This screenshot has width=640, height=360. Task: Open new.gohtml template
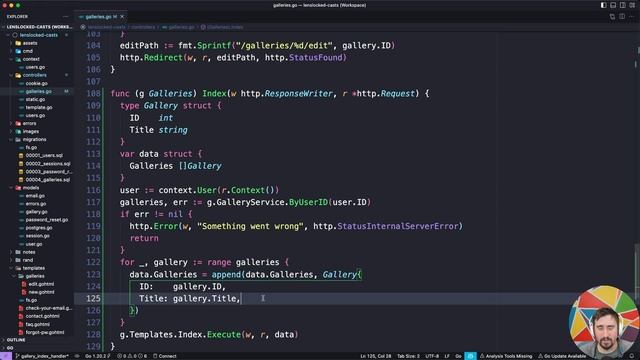click(41, 292)
